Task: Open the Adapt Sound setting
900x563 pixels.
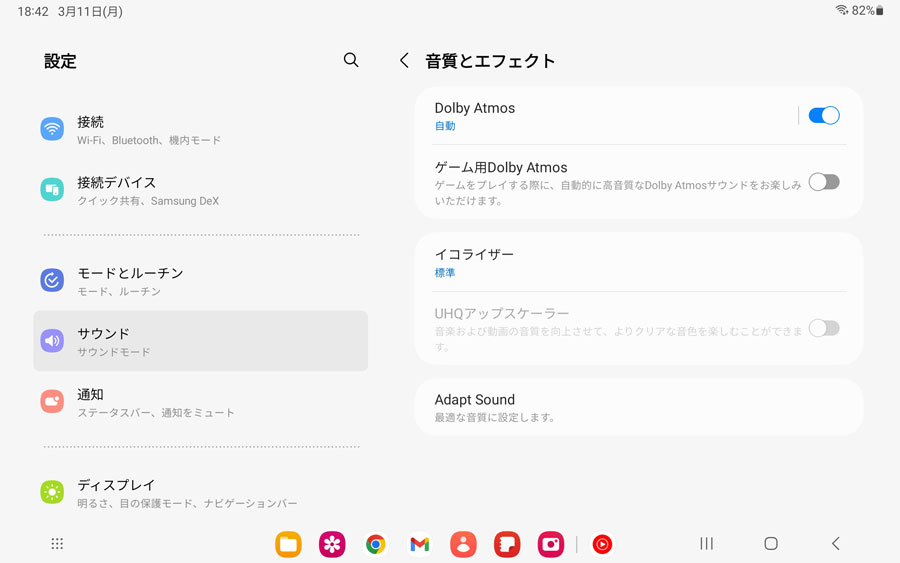Action: pos(639,407)
